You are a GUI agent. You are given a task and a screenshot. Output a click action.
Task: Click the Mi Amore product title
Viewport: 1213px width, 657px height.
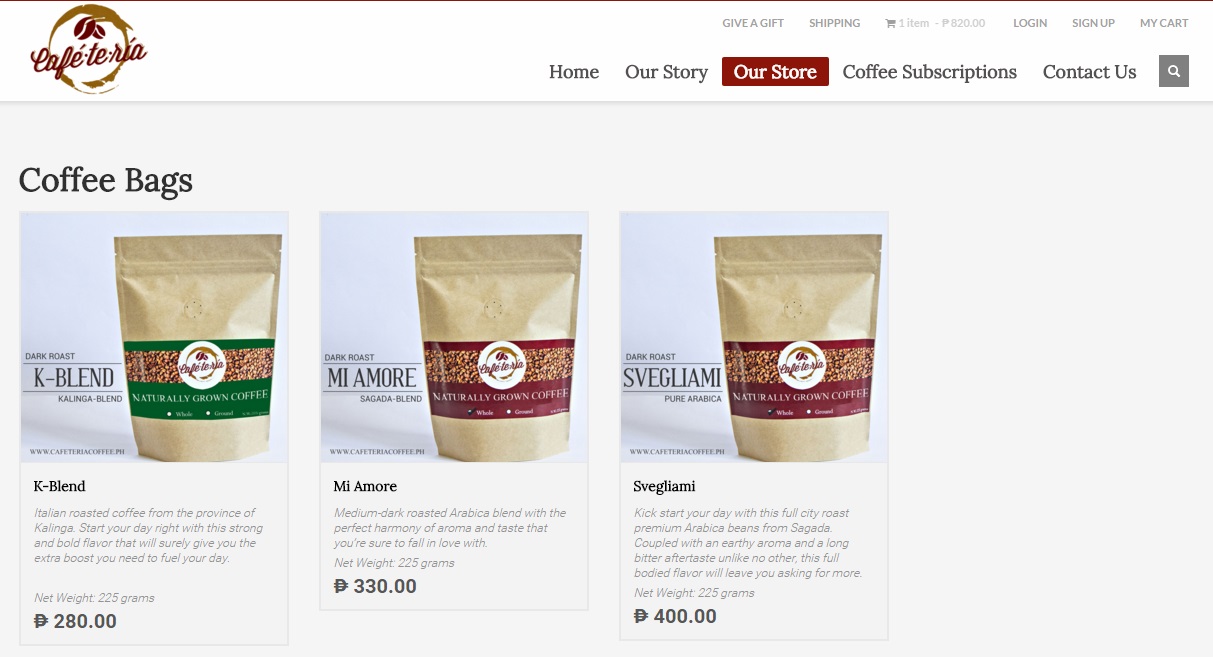[365, 486]
